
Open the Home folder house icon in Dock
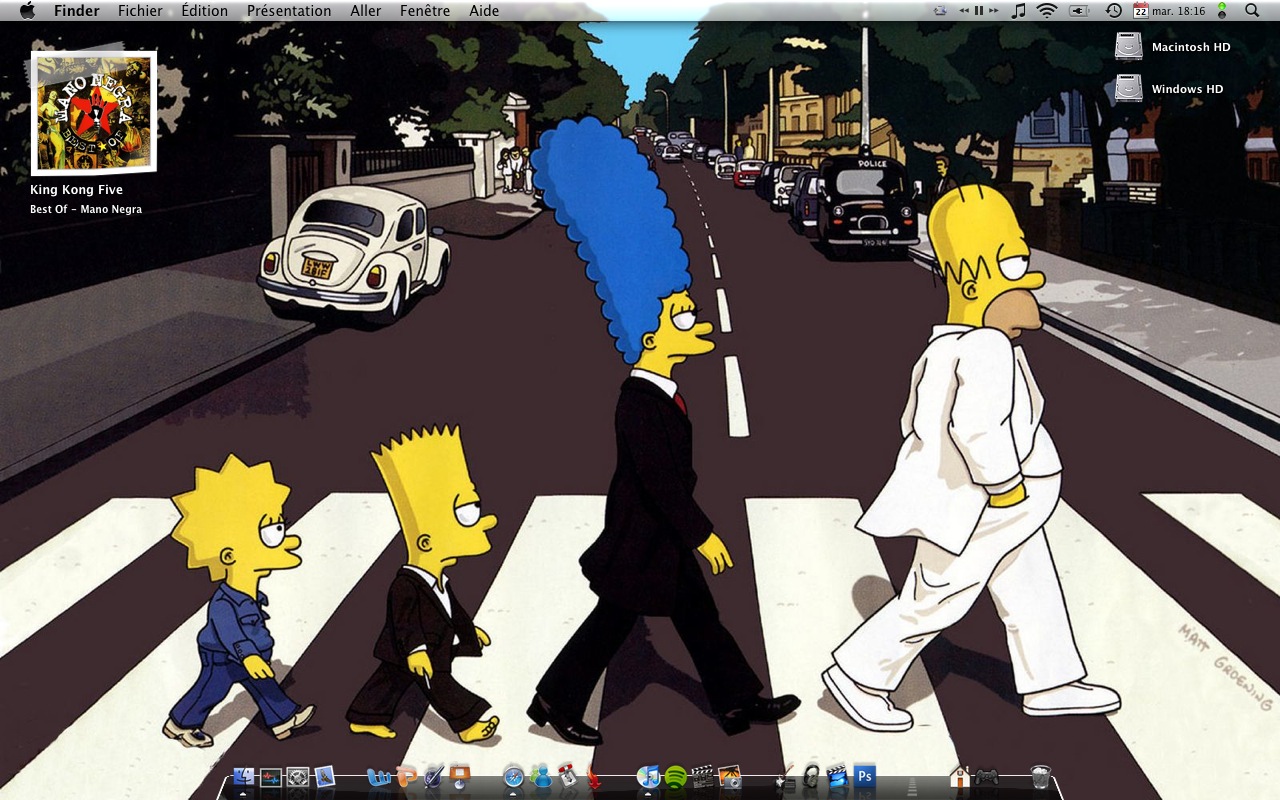(960, 777)
